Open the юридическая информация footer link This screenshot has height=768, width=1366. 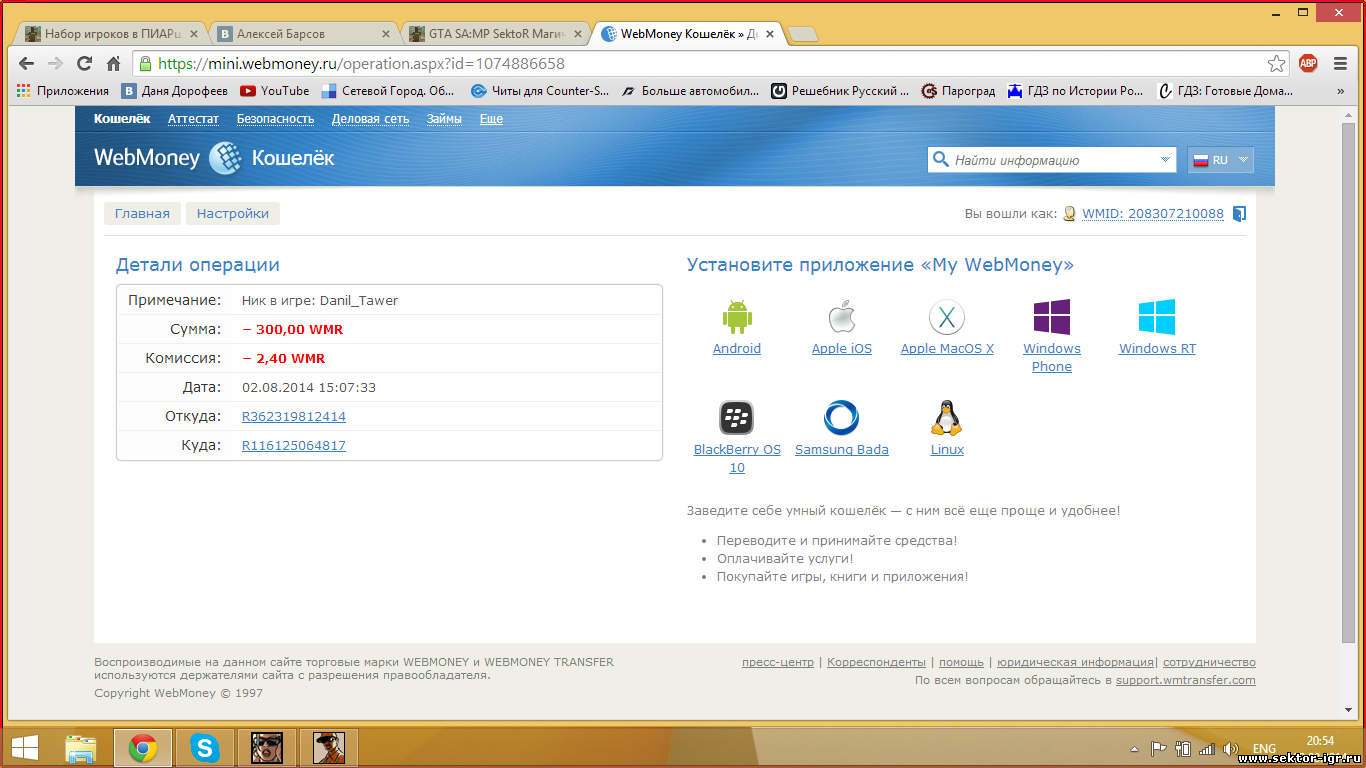click(x=1075, y=662)
